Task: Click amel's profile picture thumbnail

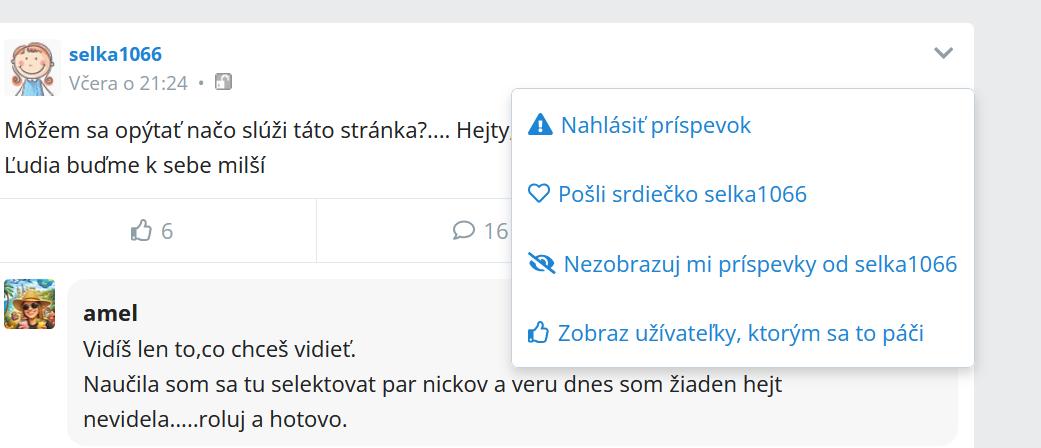Action: (30, 304)
